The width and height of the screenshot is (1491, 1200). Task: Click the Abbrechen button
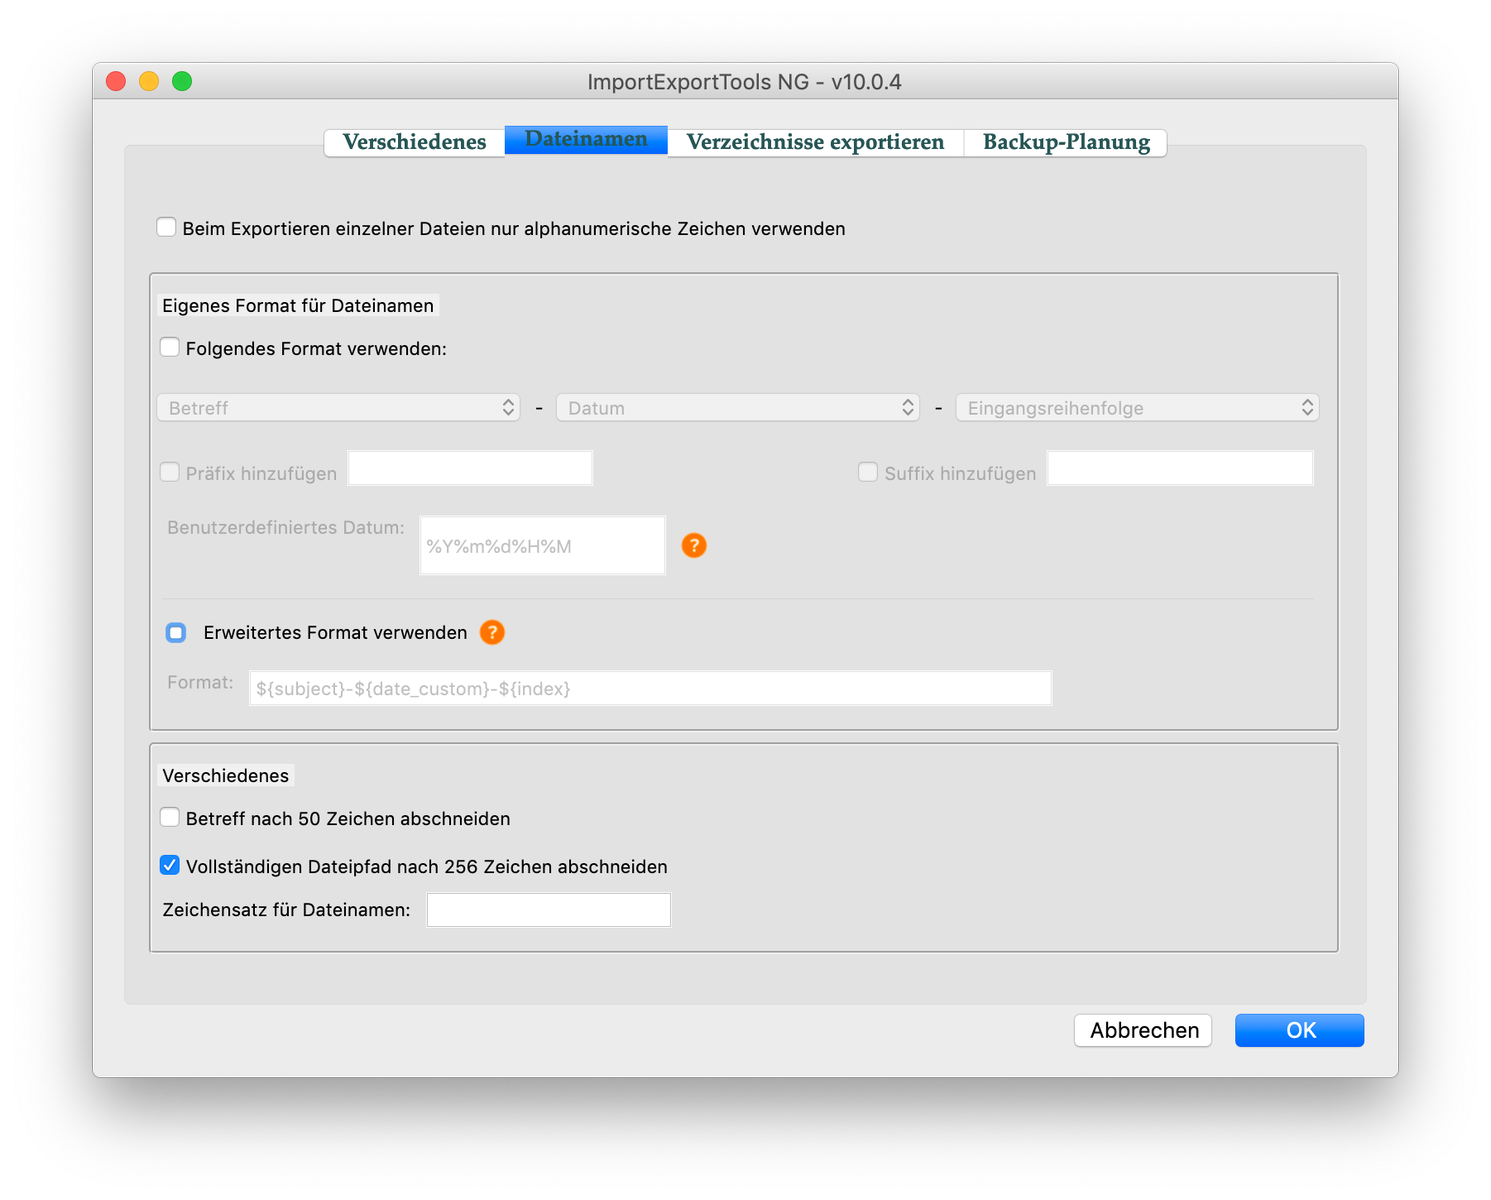1143,1030
